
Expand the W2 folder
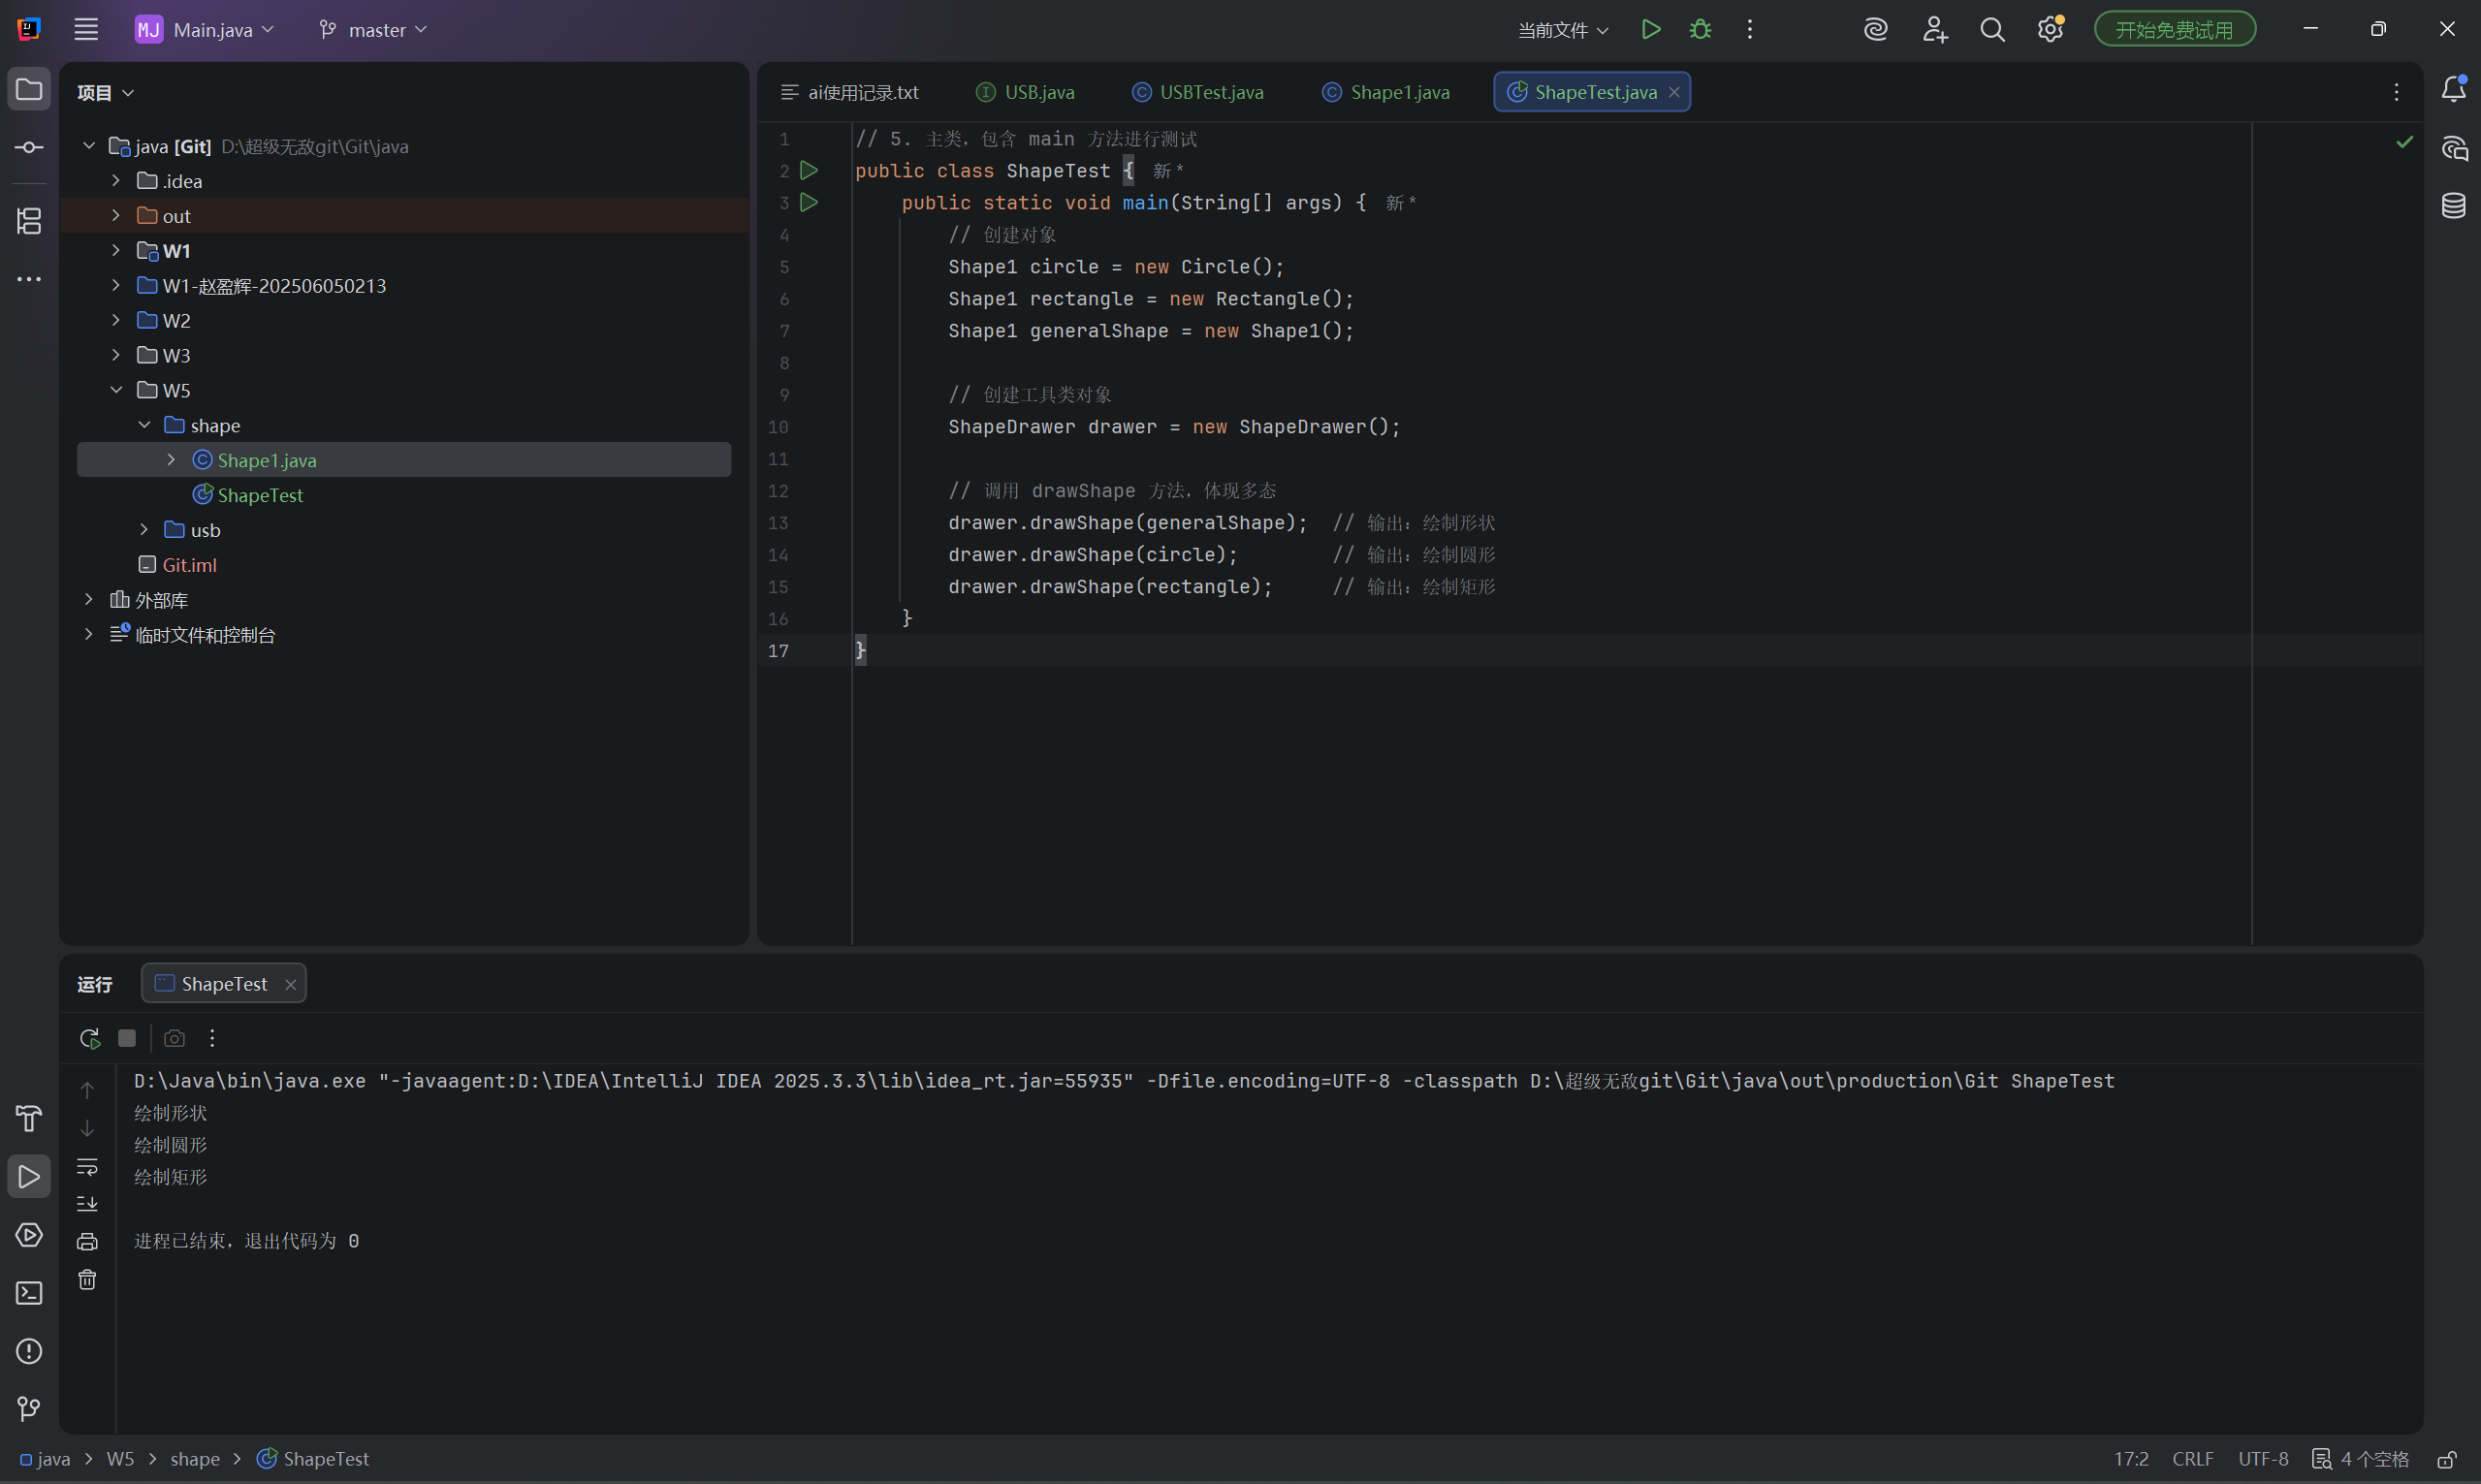[x=116, y=321]
